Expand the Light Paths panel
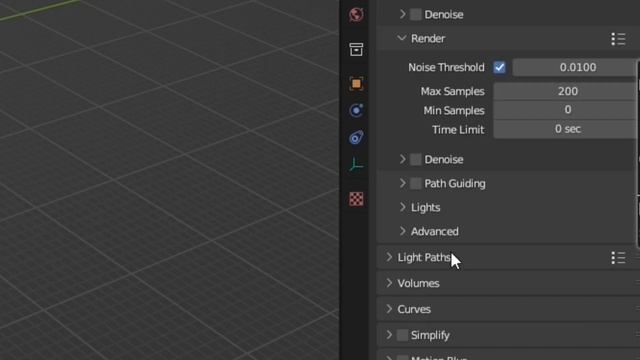Screen dimensions: 640x360 tap(389, 257)
